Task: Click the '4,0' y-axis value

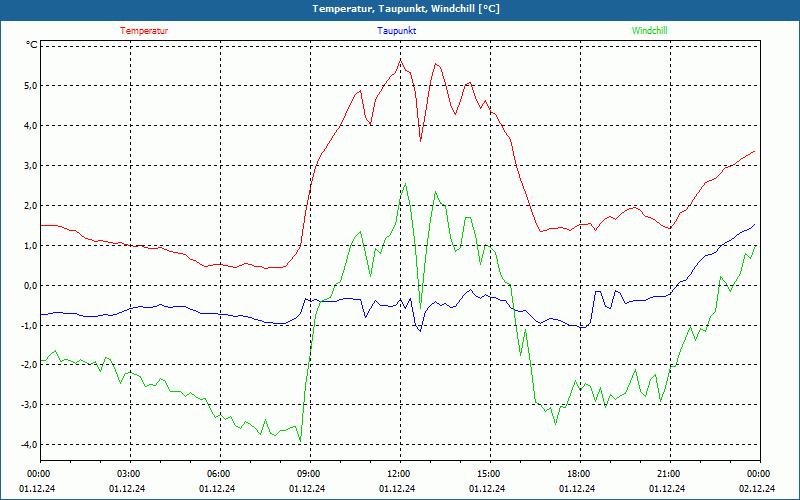Action: pyautogui.click(x=31, y=126)
